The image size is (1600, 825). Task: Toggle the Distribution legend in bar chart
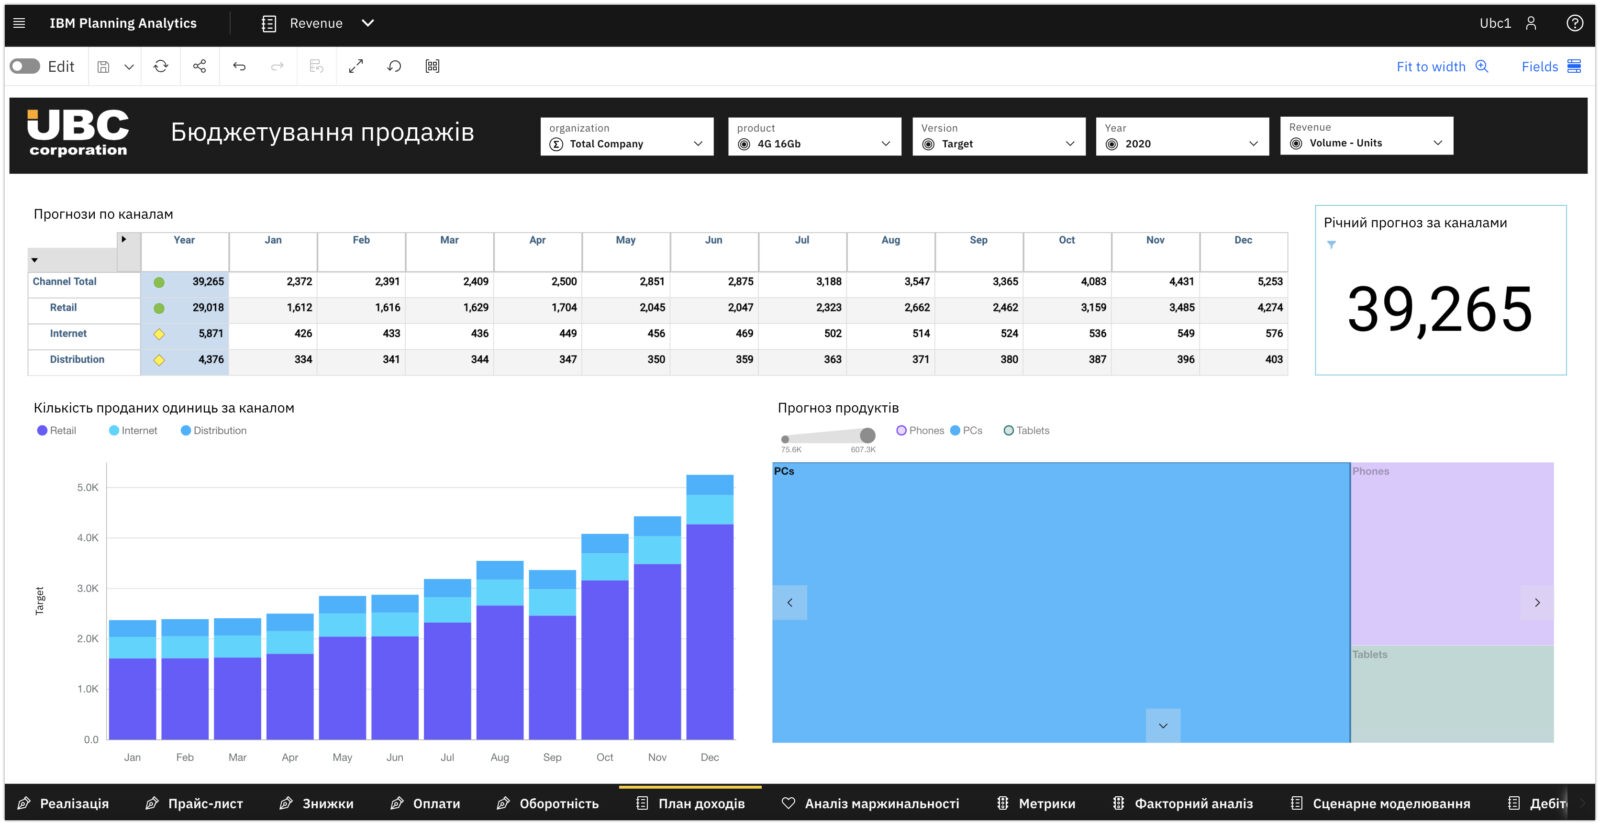tap(214, 431)
